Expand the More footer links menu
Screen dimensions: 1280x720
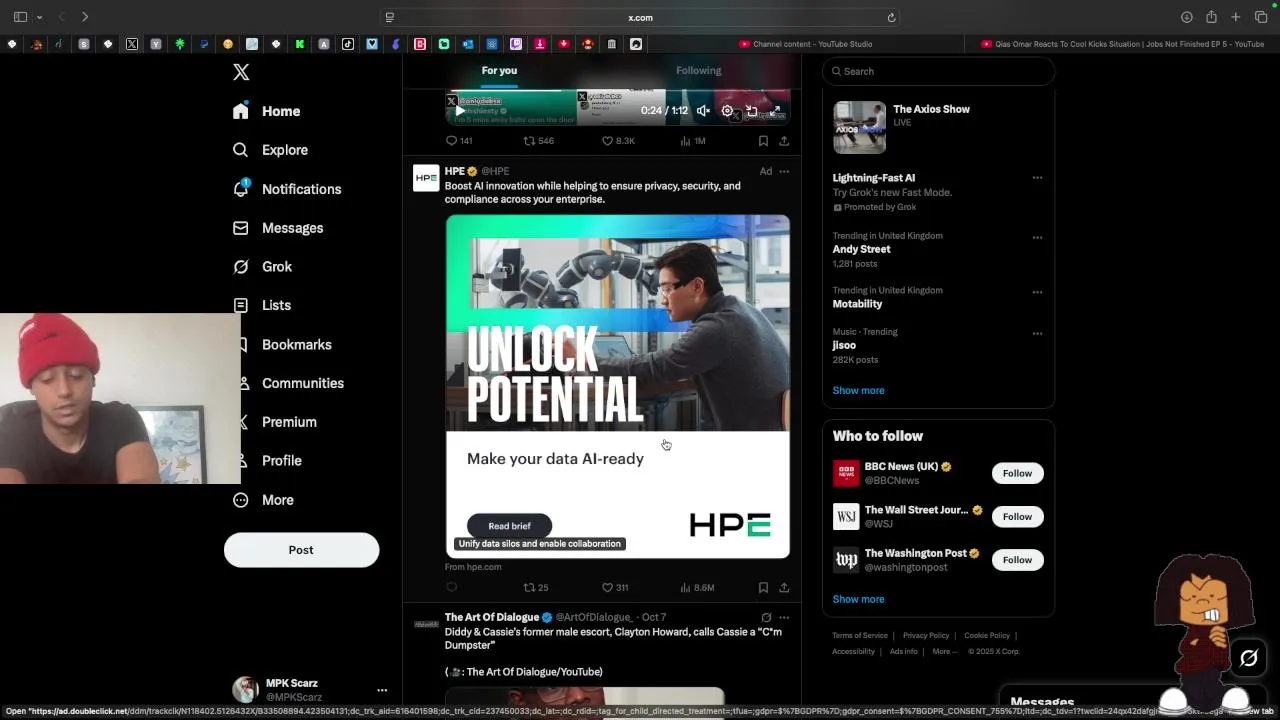point(943,652)
